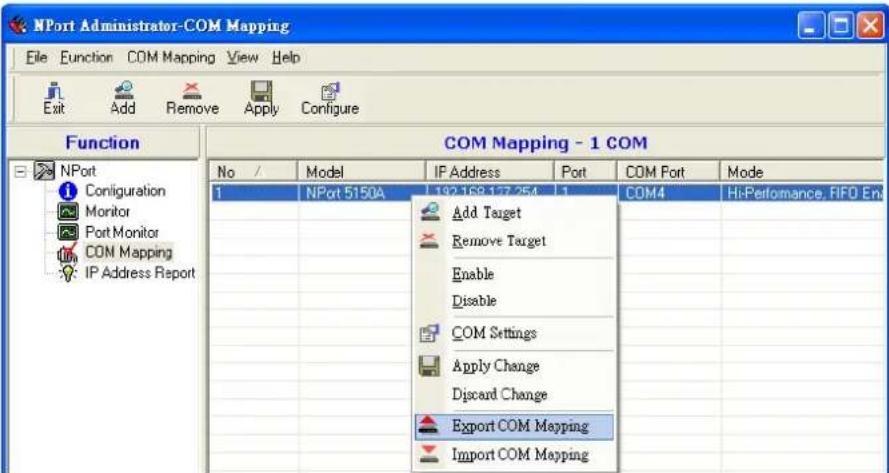Sort by the Port column header
Screen dimensions: 889x473
(585, 172)
